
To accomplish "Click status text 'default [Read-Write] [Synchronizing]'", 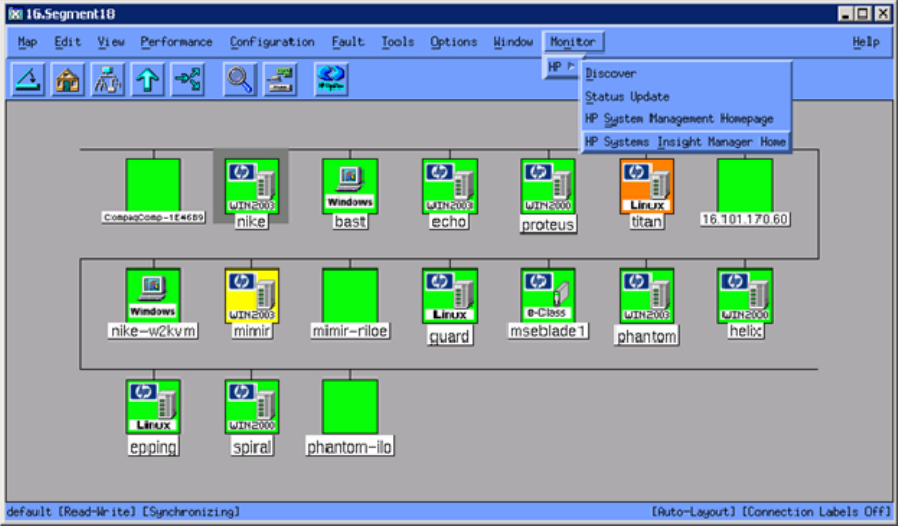I will pos(123,512).
